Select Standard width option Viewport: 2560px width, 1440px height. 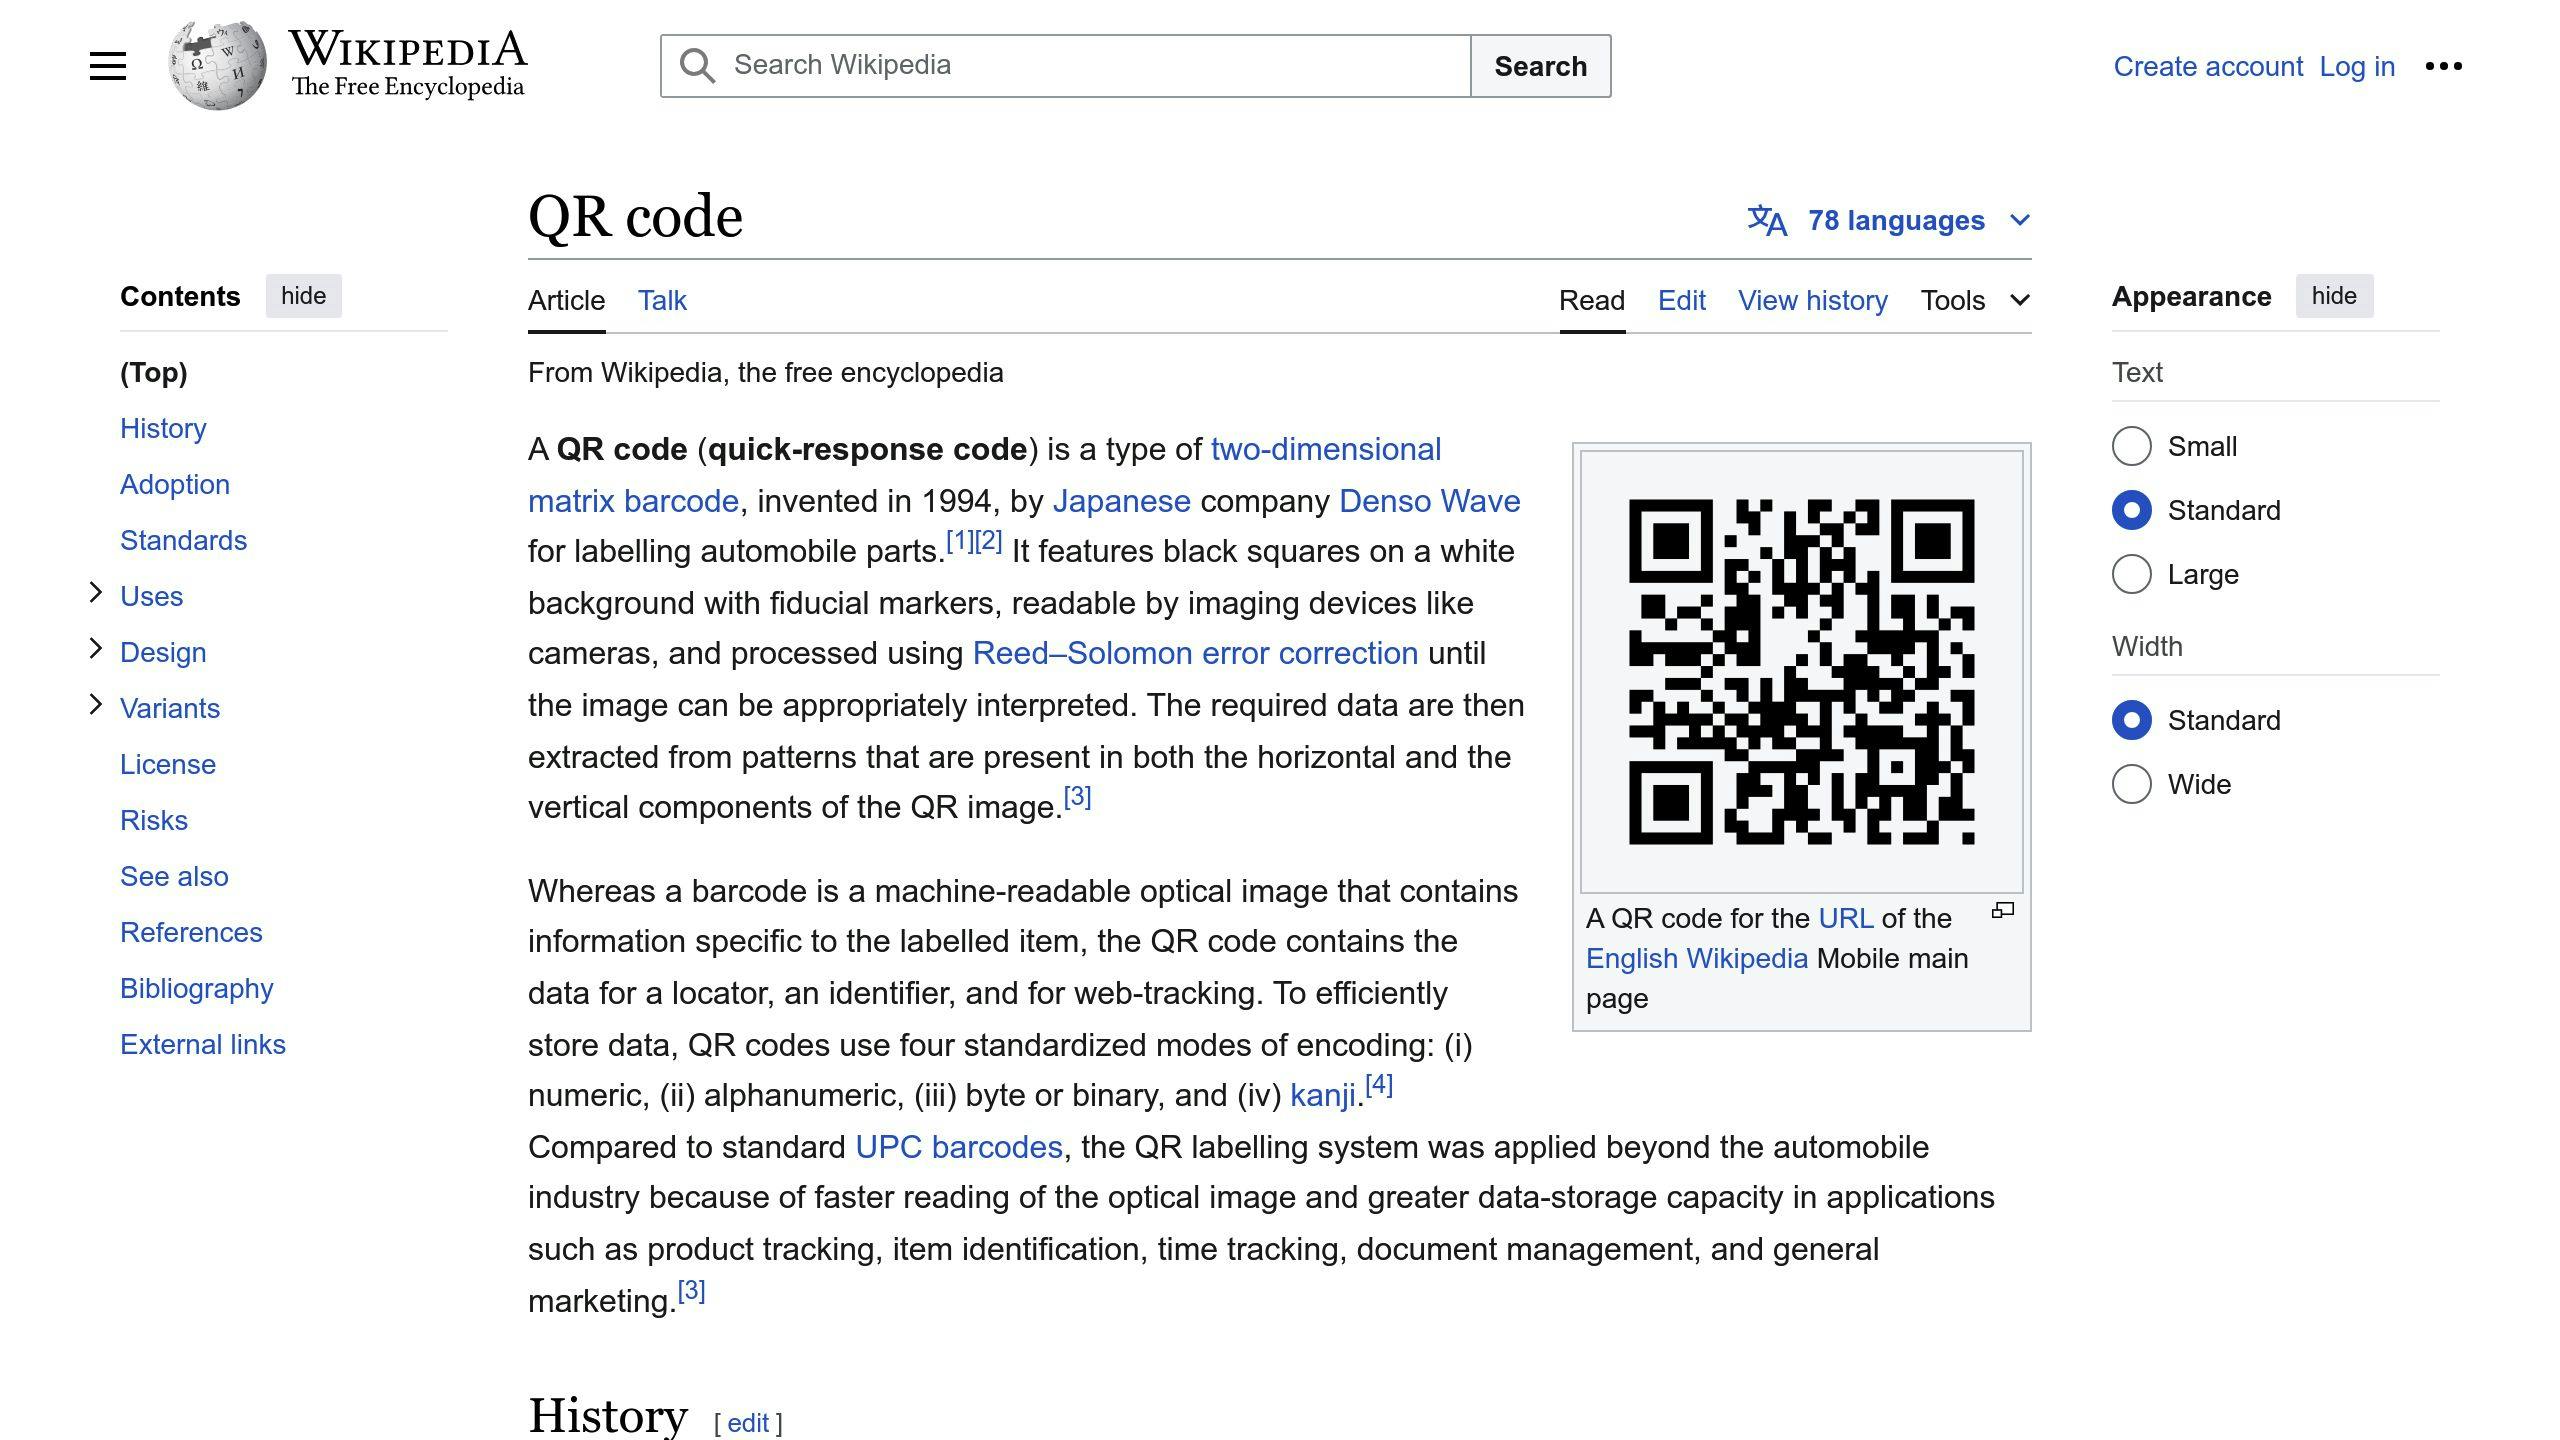tap(2131, 720)
